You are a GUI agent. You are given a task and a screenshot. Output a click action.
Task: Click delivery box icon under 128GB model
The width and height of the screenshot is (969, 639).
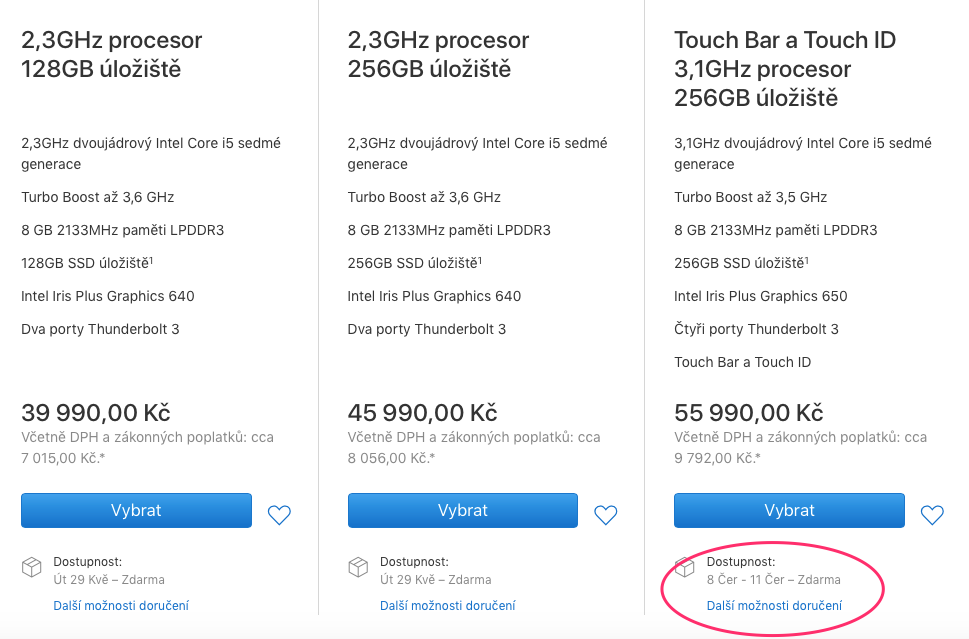pos(32,568)
